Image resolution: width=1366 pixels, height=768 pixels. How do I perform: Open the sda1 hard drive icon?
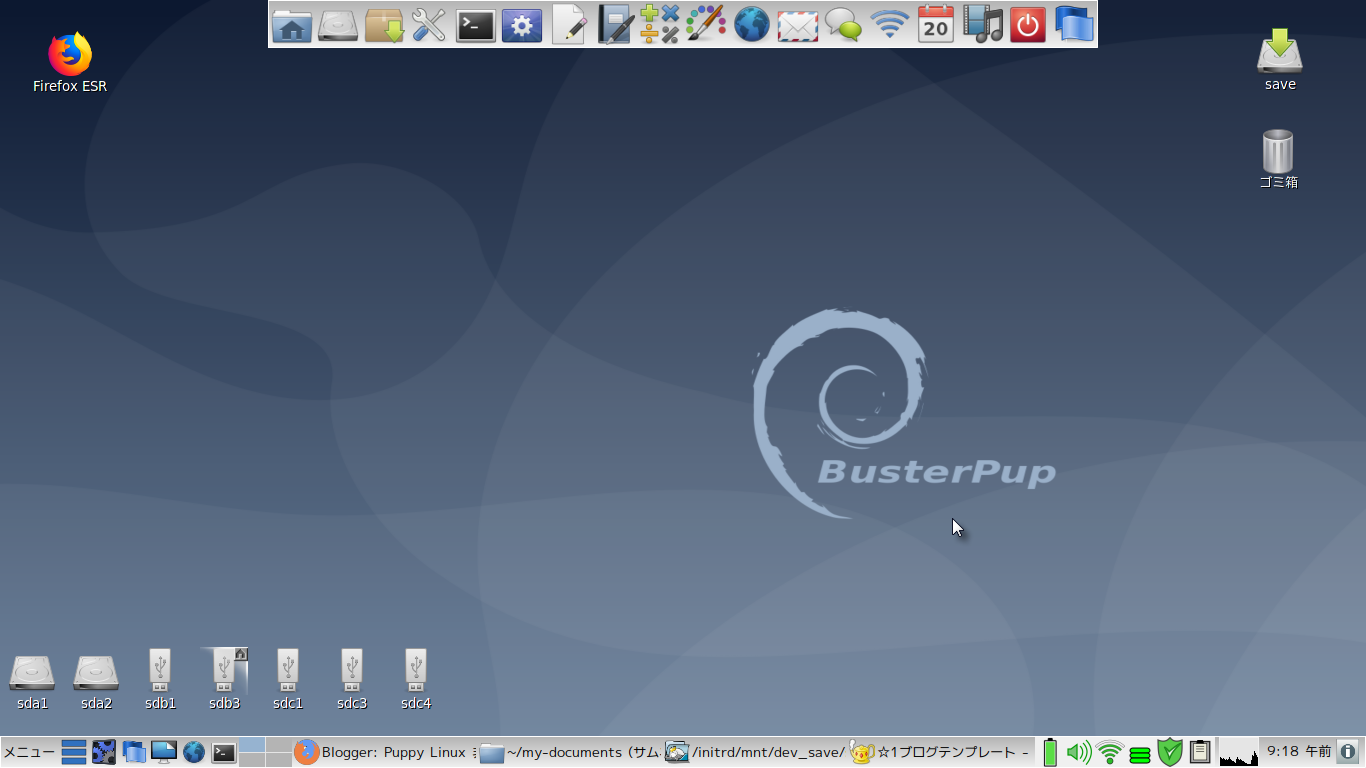[32, 682]
